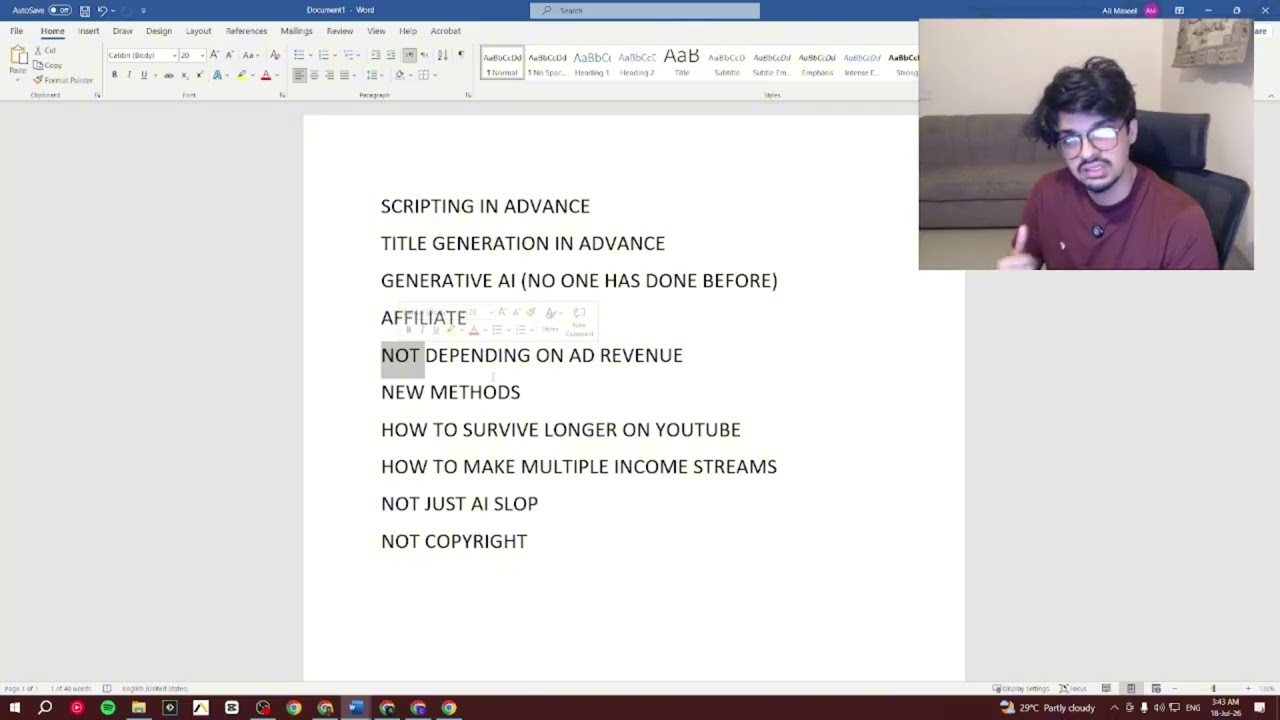Open the File menu tab
The image size is (1280, 720).
(x=17, y=31)
